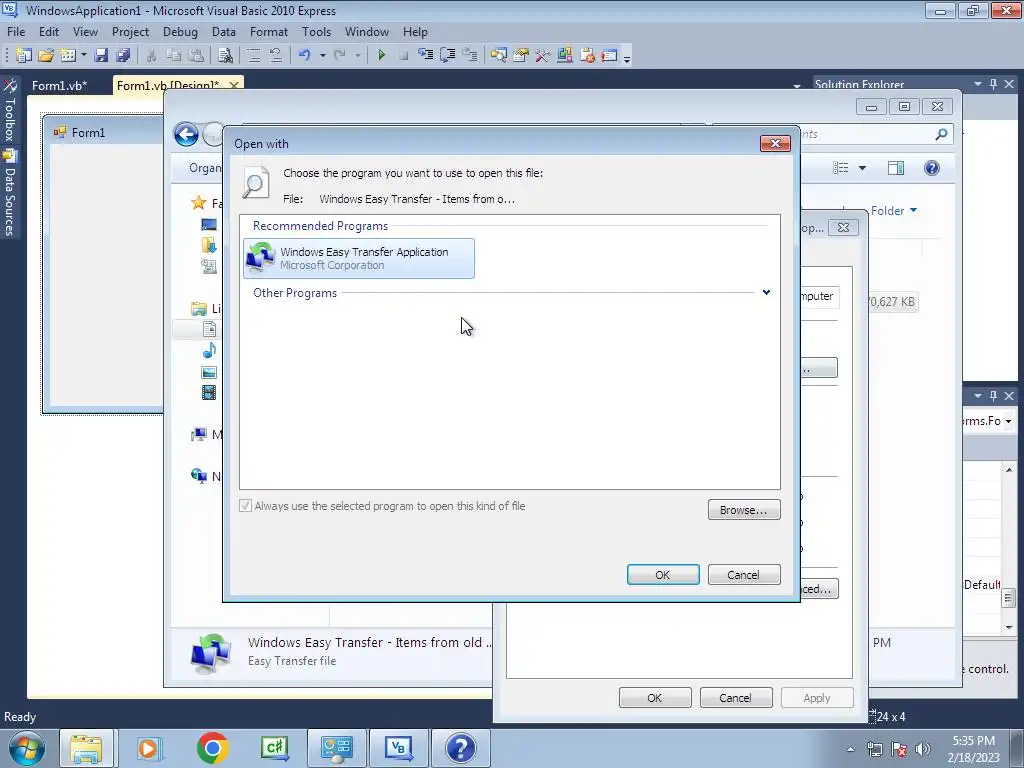Click the New Project toolbar icon
The height and width of the screenshot is (768, 1024).
click(x=24, y=56)
